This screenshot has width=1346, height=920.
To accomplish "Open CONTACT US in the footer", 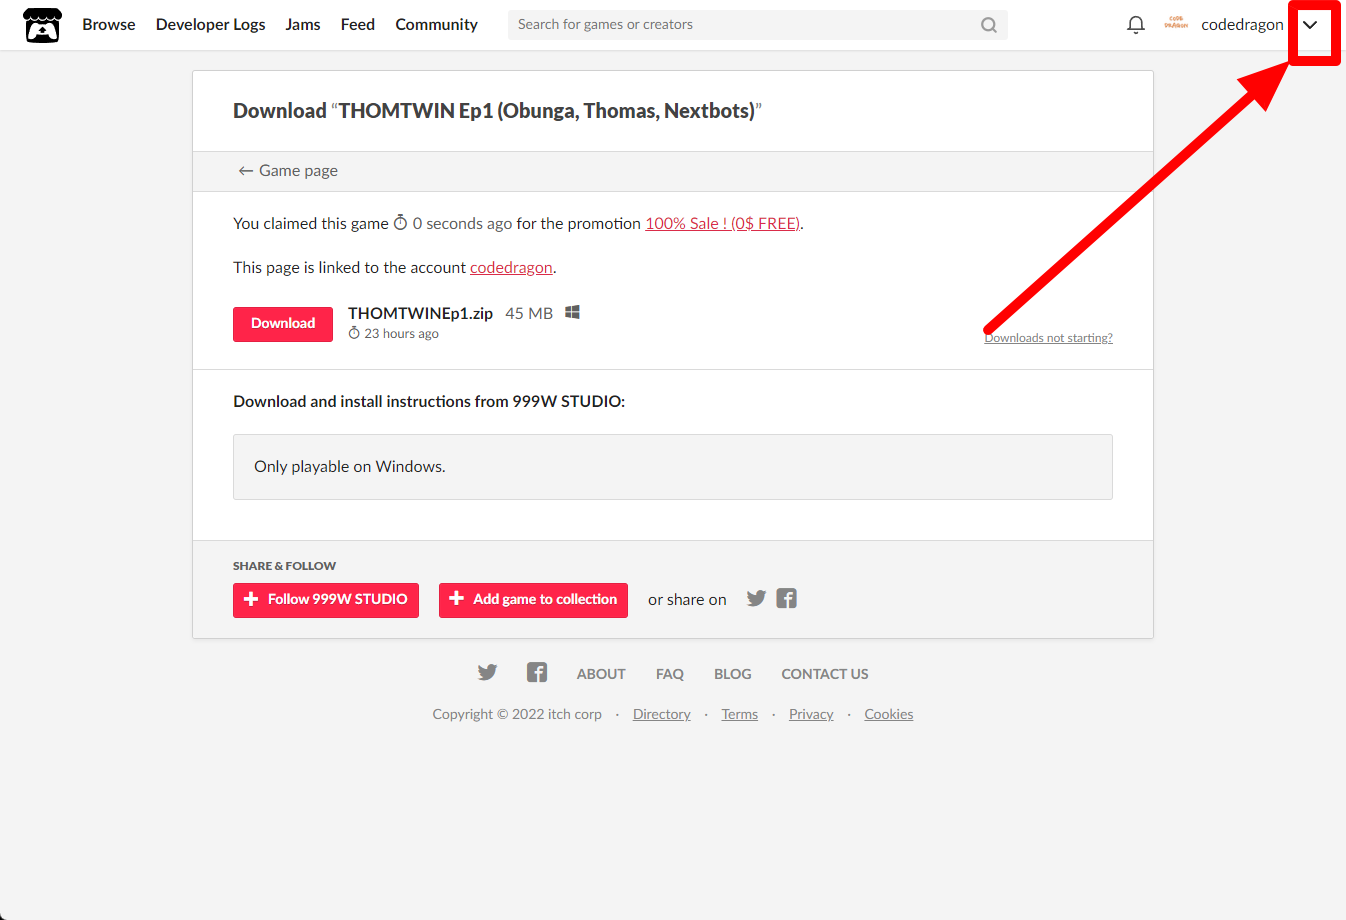I will coord(825,674).
